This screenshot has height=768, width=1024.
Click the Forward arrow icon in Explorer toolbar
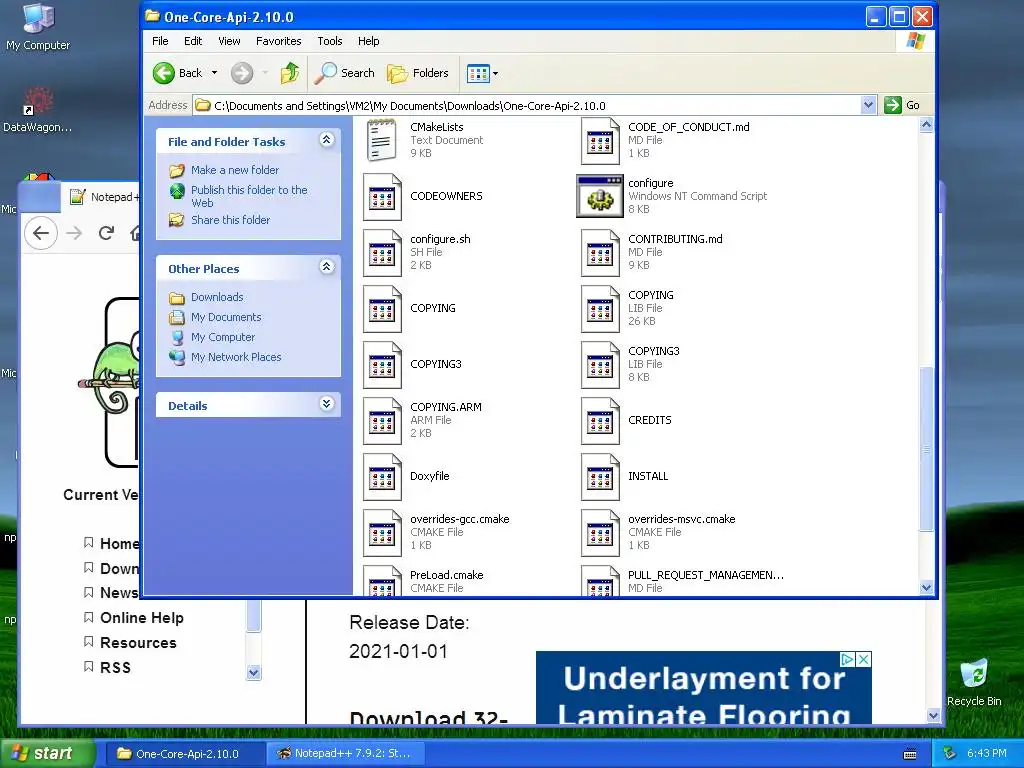[242, 73]
